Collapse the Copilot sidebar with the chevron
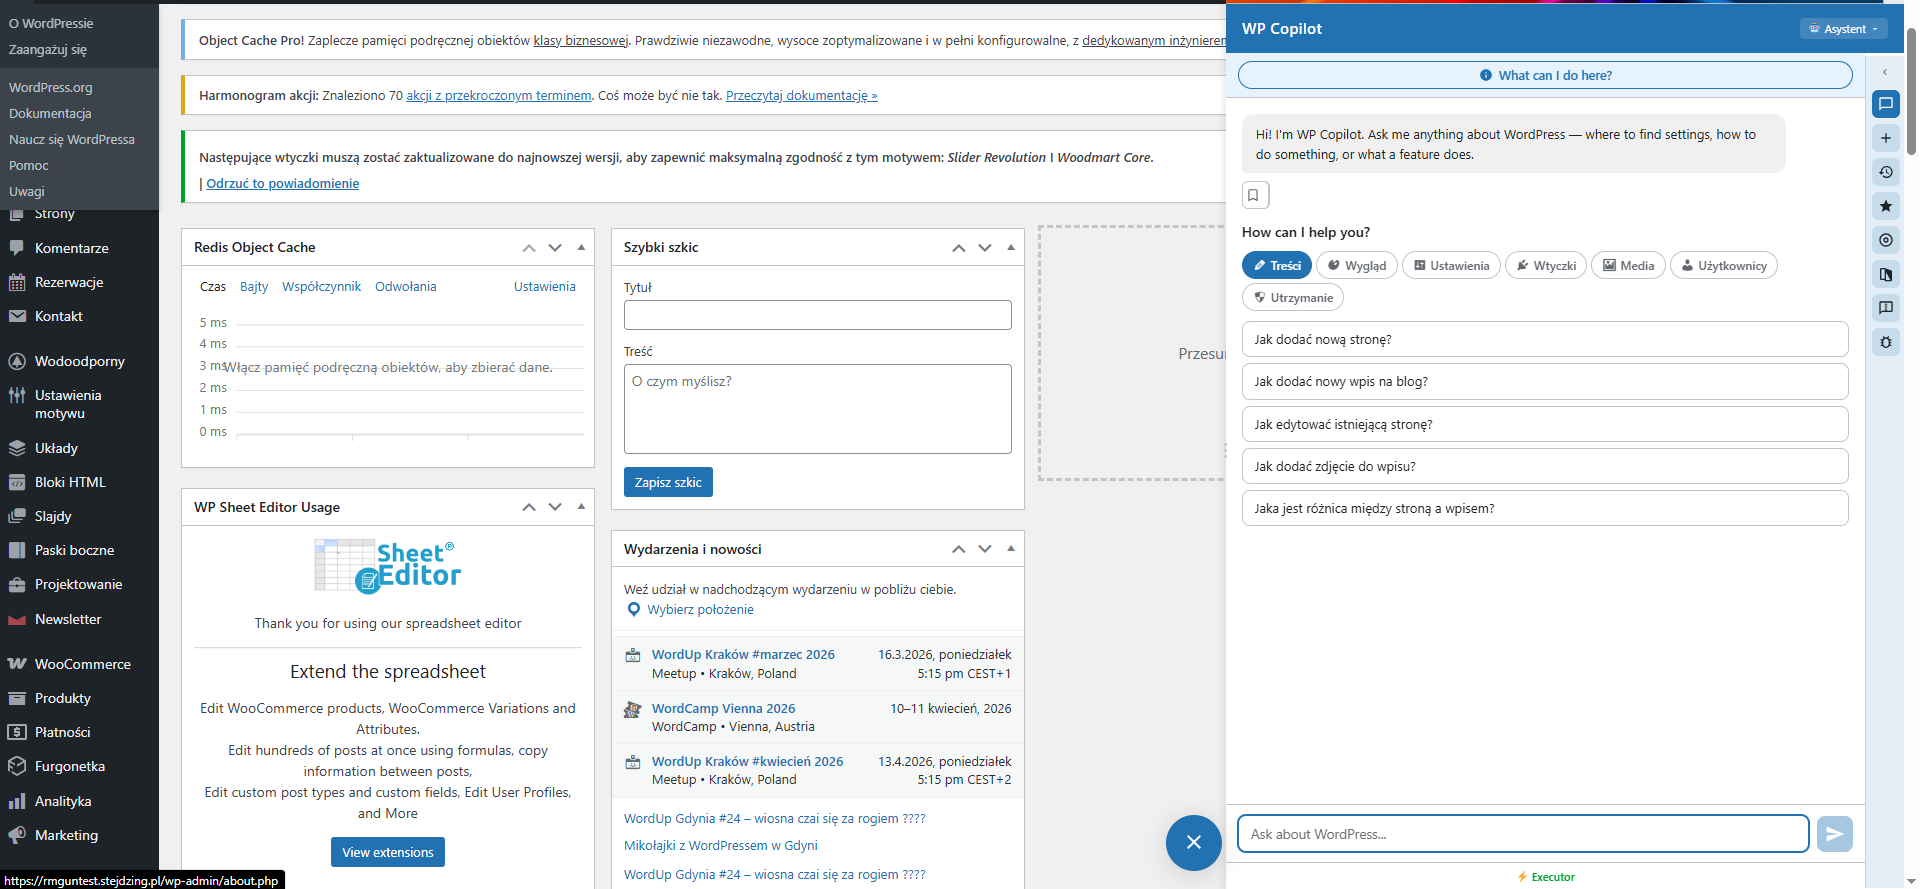The image size is (1920, 889). (x=1885, y=72)
